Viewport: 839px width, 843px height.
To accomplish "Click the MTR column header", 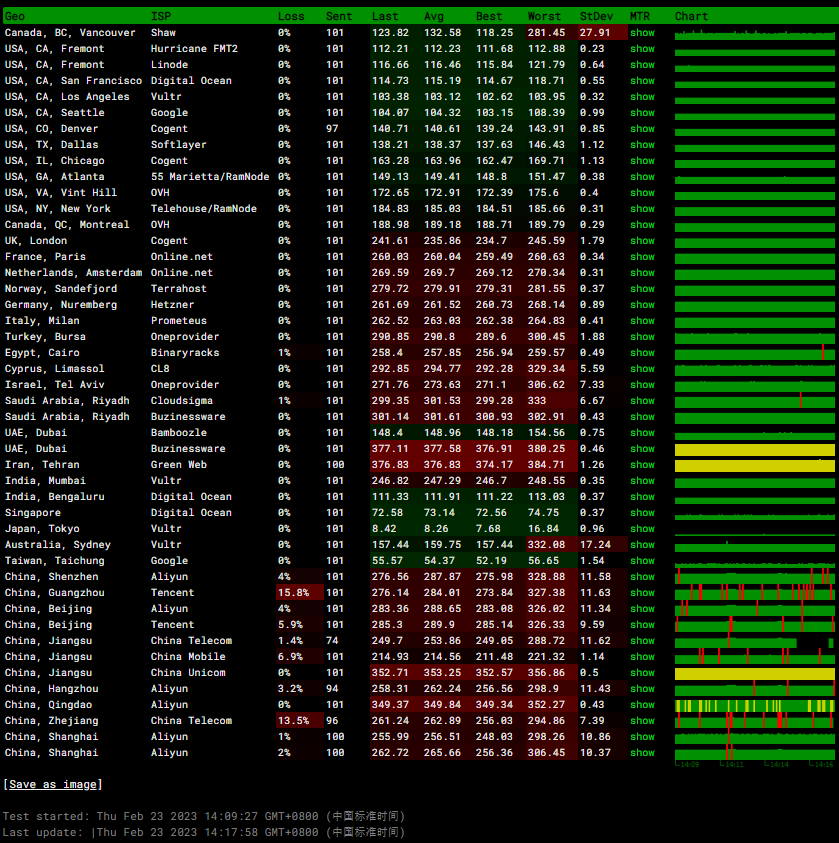I will [640, 16].
